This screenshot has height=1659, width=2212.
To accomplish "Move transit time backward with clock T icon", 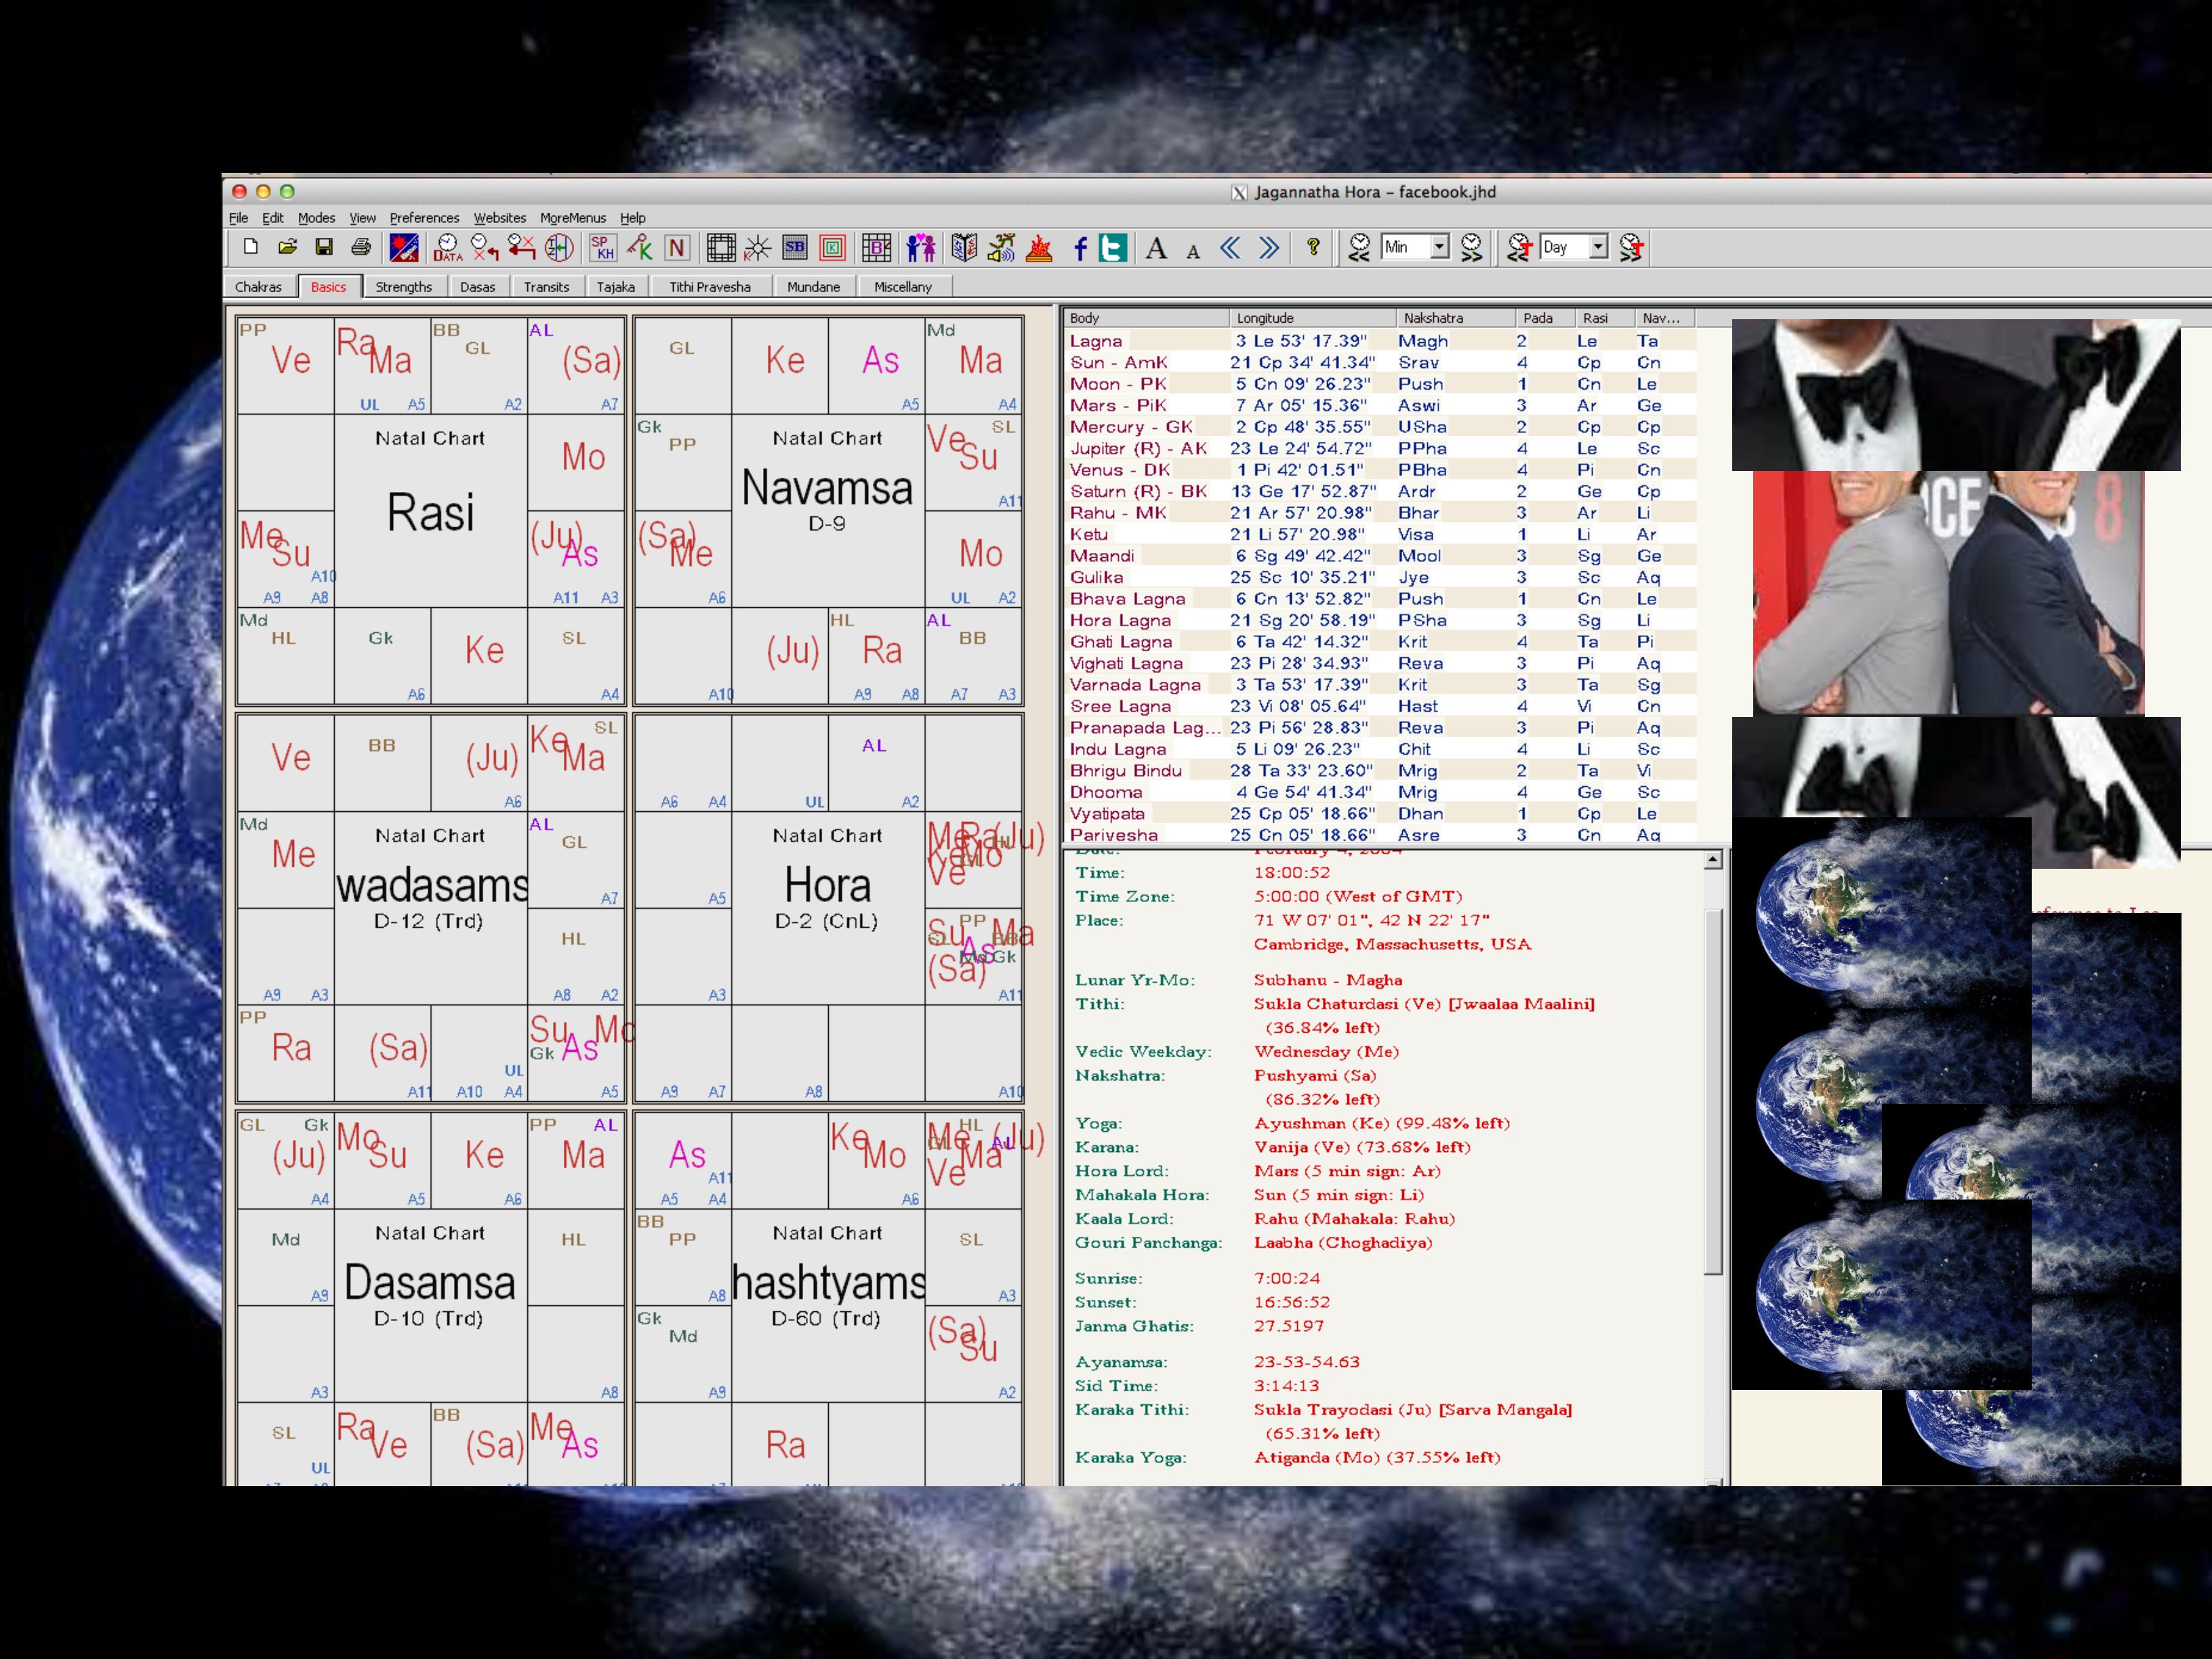I will coord(1520,247).
